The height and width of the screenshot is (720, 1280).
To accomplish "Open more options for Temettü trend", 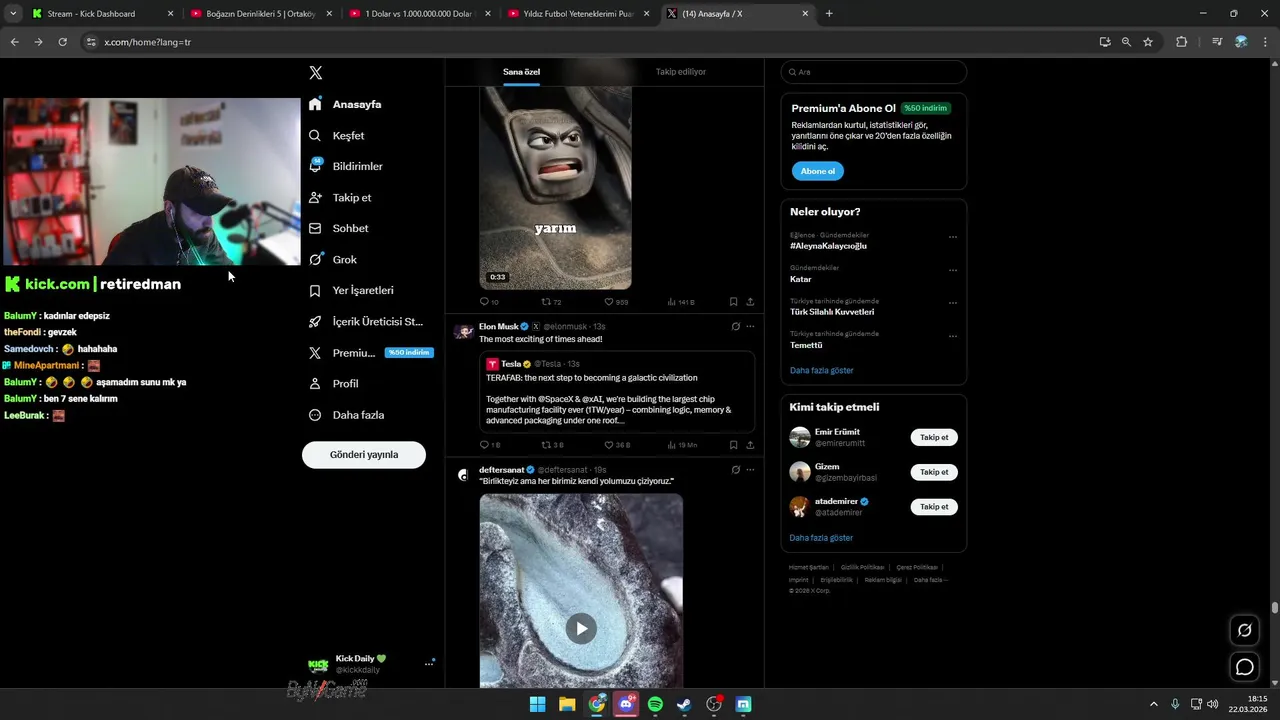I will click(952, 336).
